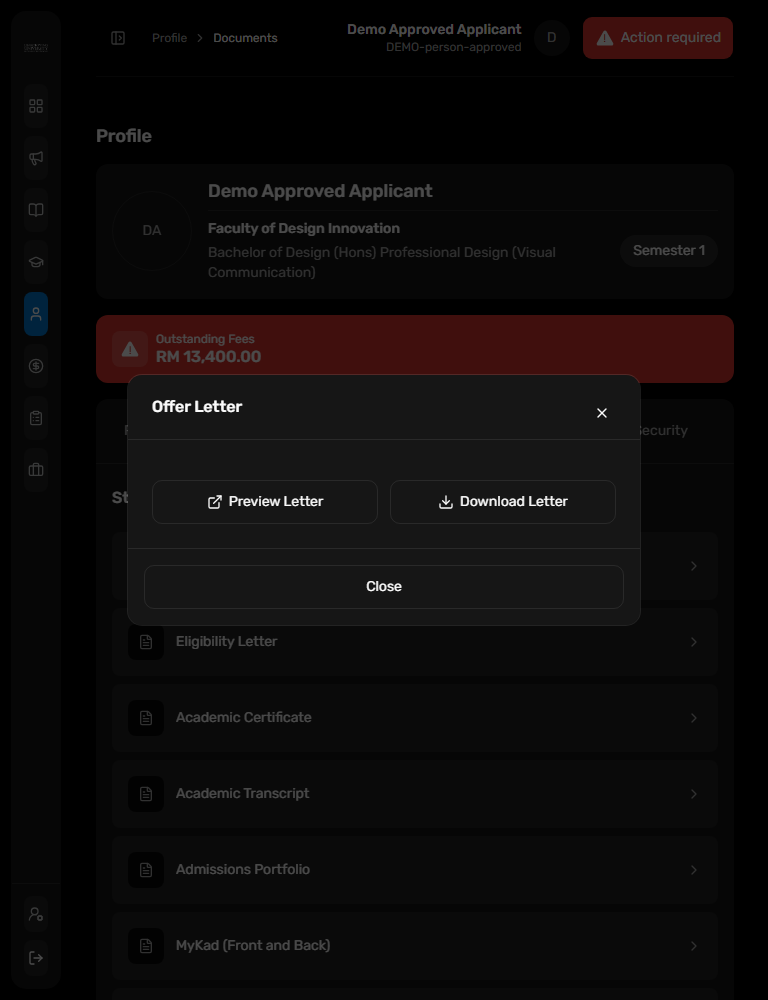Viewport: 768px width, 1000px height.
Task: Open the clipboard icon in sidebar
Action: click(x=36, y=418)
